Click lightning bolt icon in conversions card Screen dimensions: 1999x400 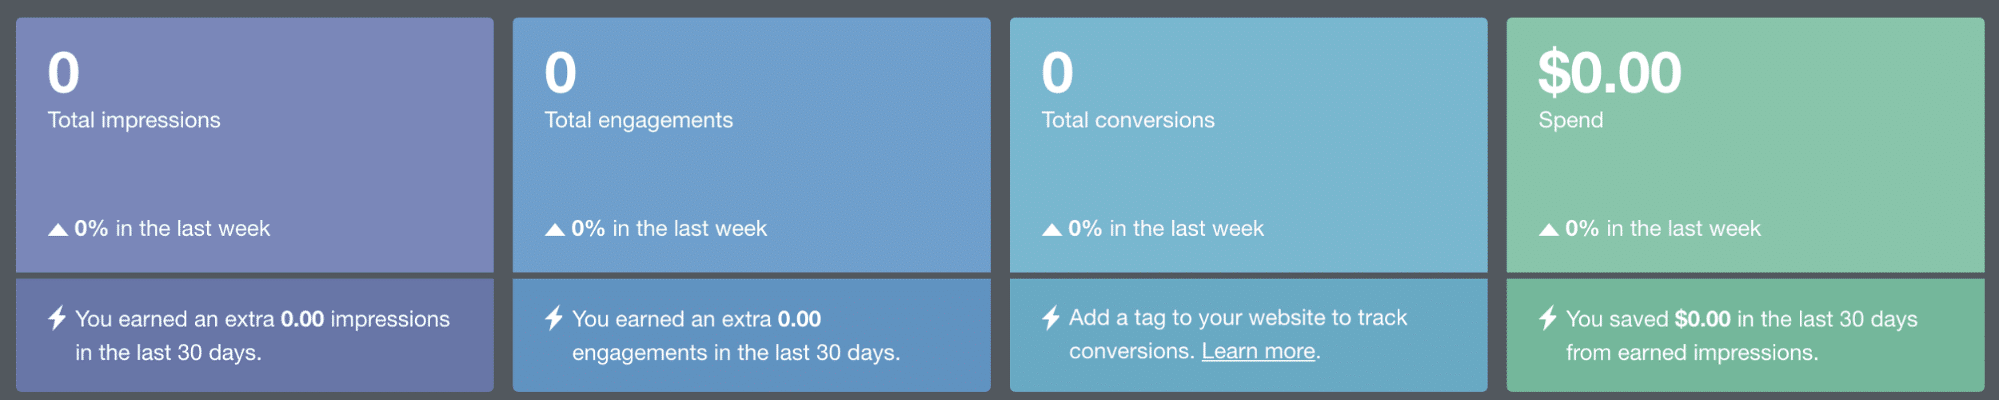tap(1051, 318)
